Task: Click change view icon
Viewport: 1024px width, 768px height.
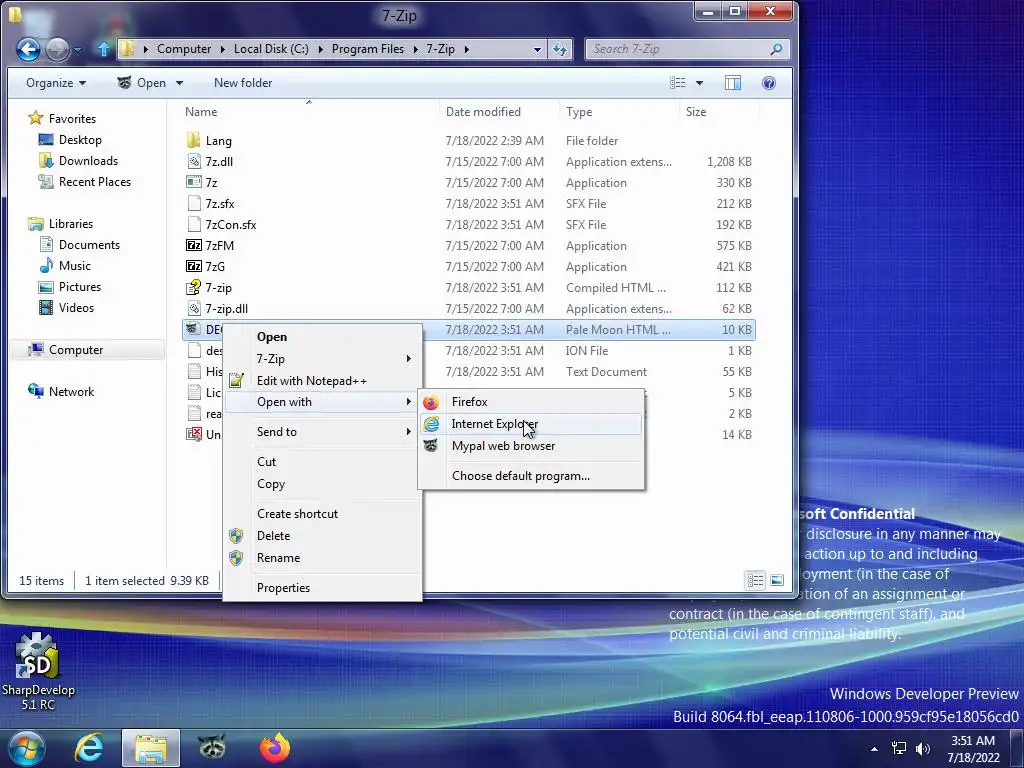Action: pyautogui.click(x=678, y=83)
